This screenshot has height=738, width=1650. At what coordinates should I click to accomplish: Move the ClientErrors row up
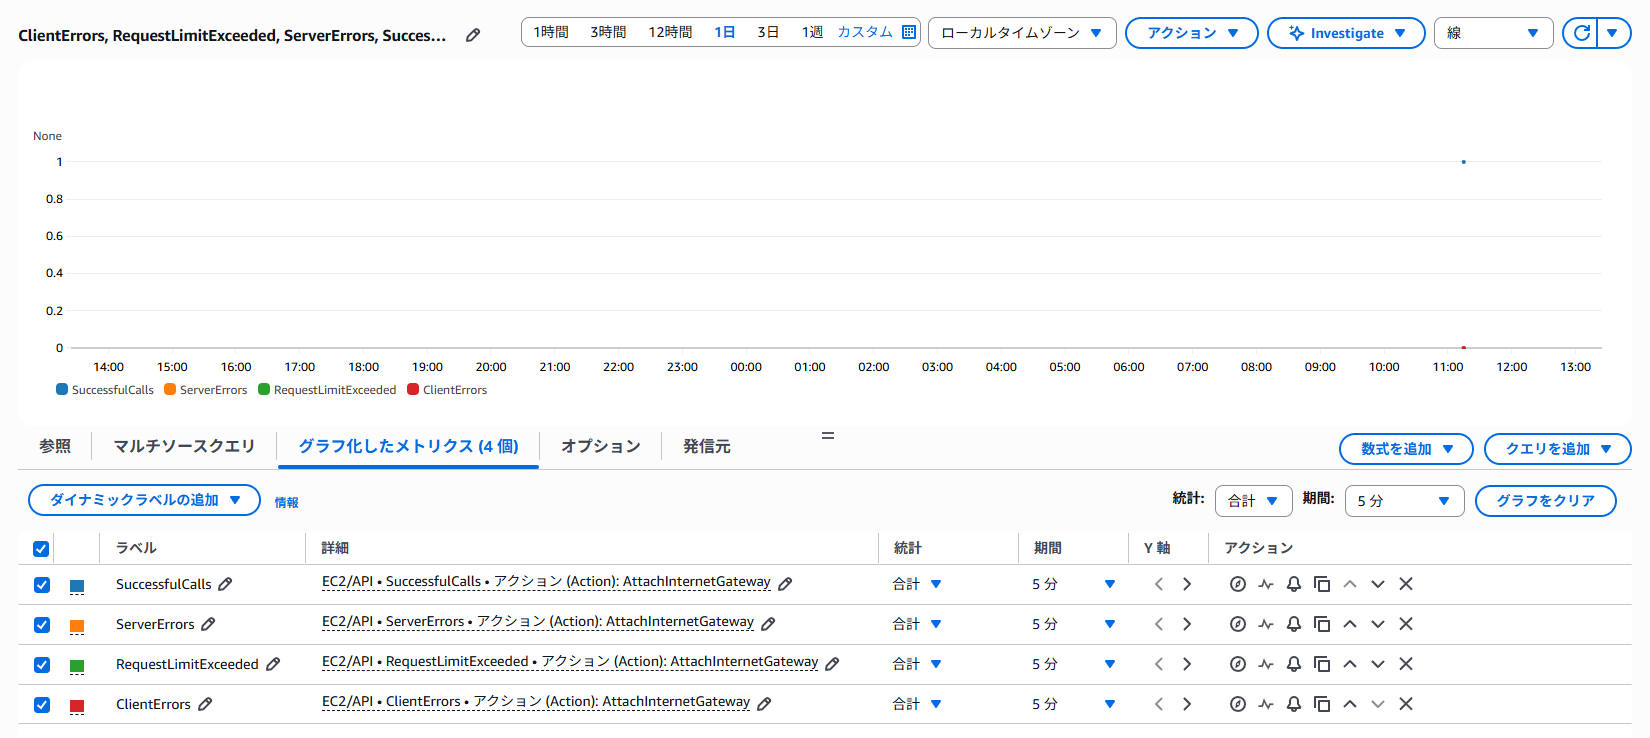pyautogui.click(x=1350, y=704)
